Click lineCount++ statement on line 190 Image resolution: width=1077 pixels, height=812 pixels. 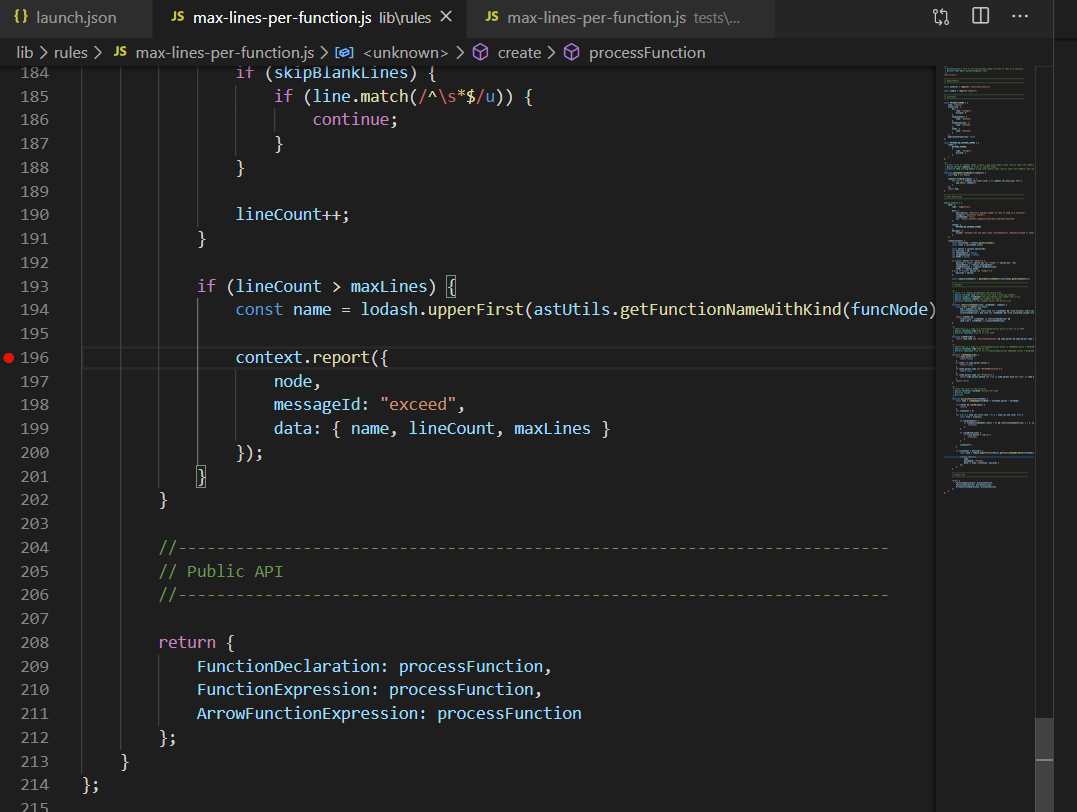(293, 215)
